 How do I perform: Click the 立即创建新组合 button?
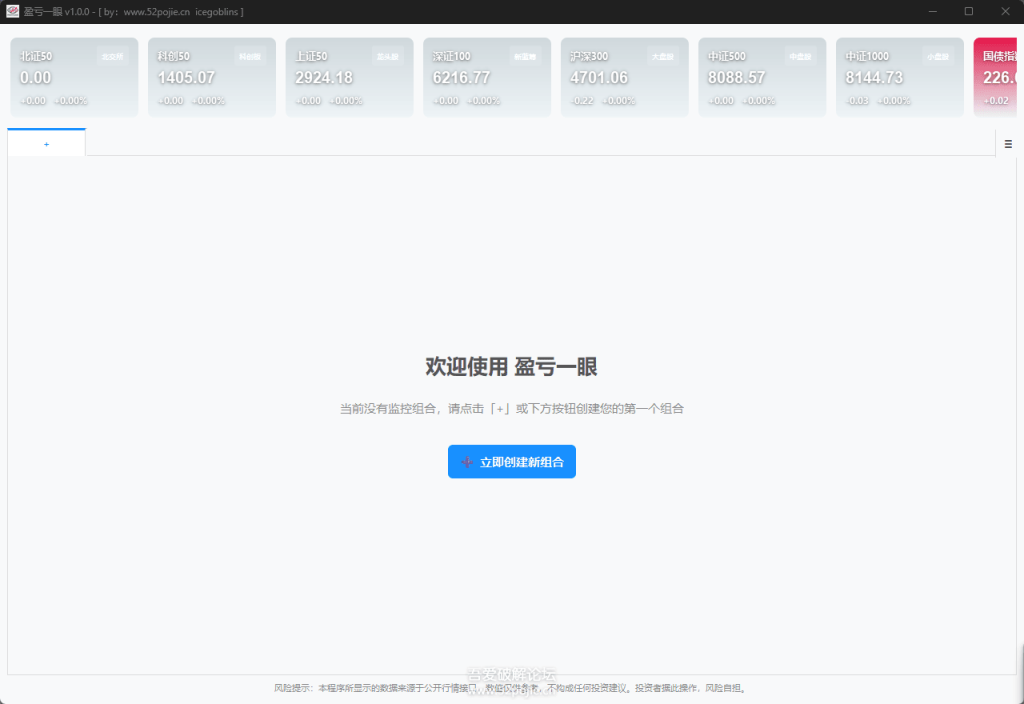[x=511, y=462]
